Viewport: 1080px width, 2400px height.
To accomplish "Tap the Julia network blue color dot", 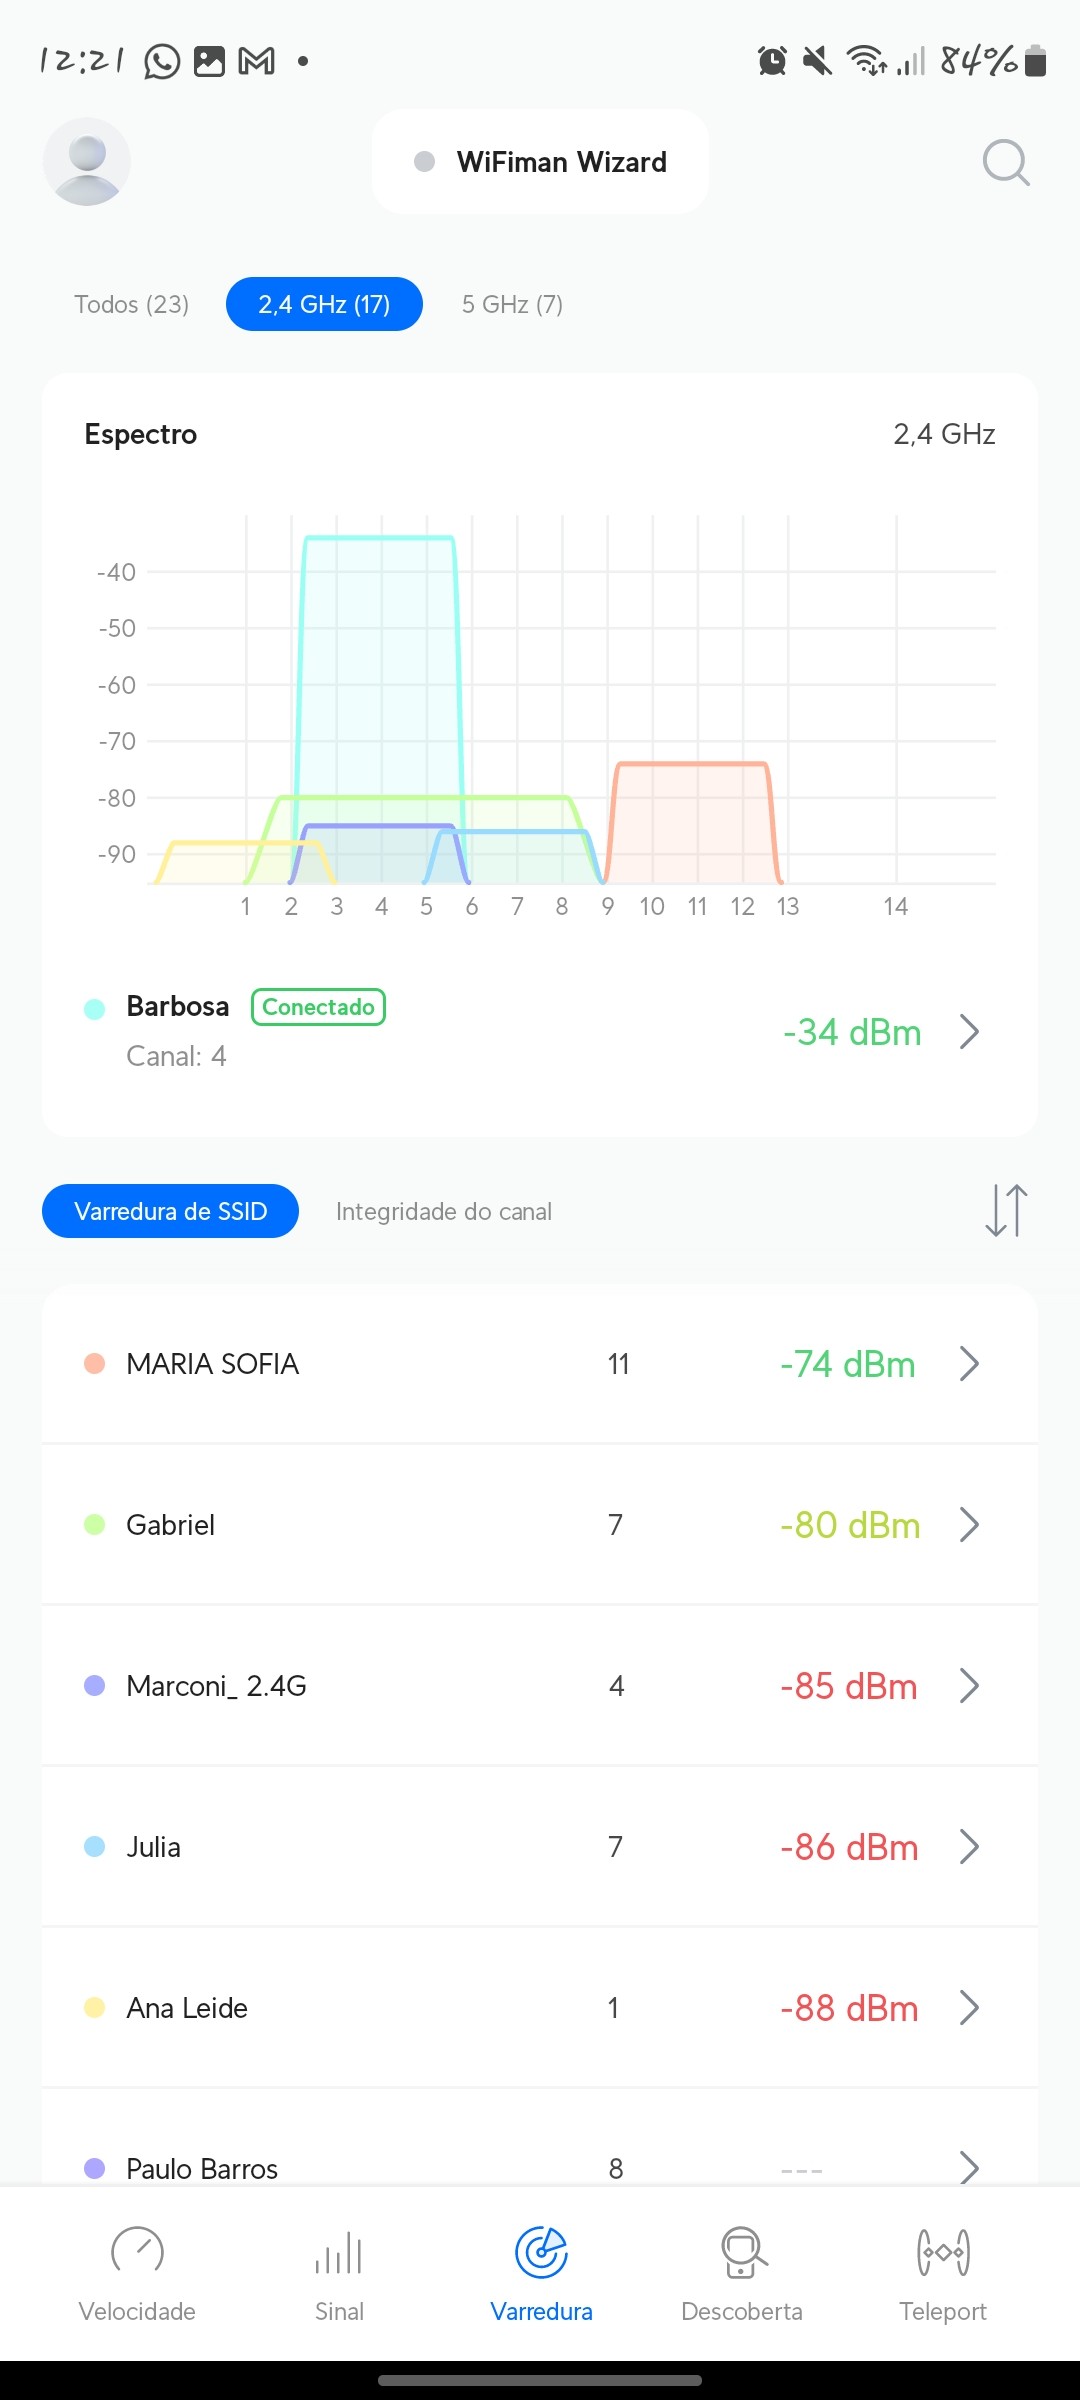I will 95,1847.
